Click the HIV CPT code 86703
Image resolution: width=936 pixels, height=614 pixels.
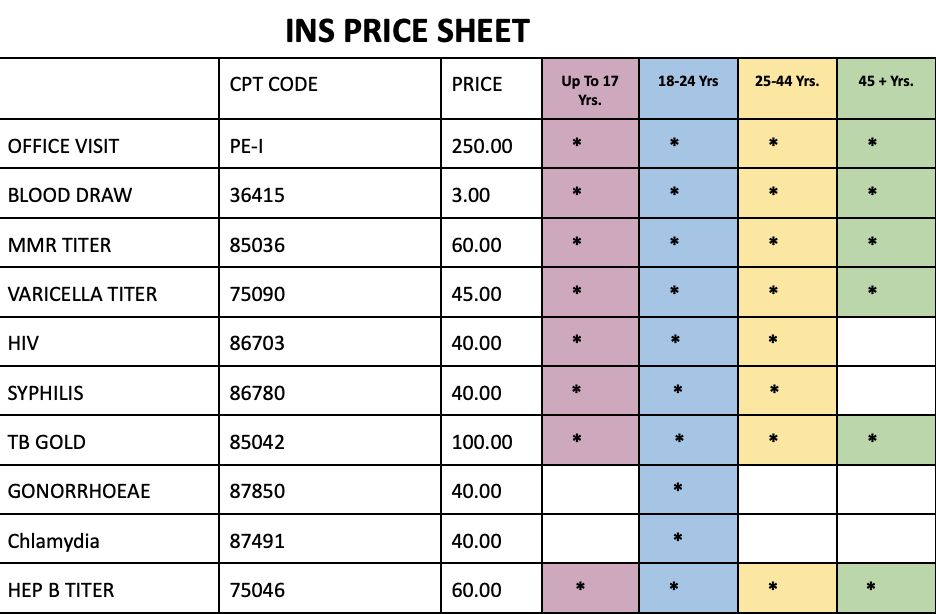point(257,343)
